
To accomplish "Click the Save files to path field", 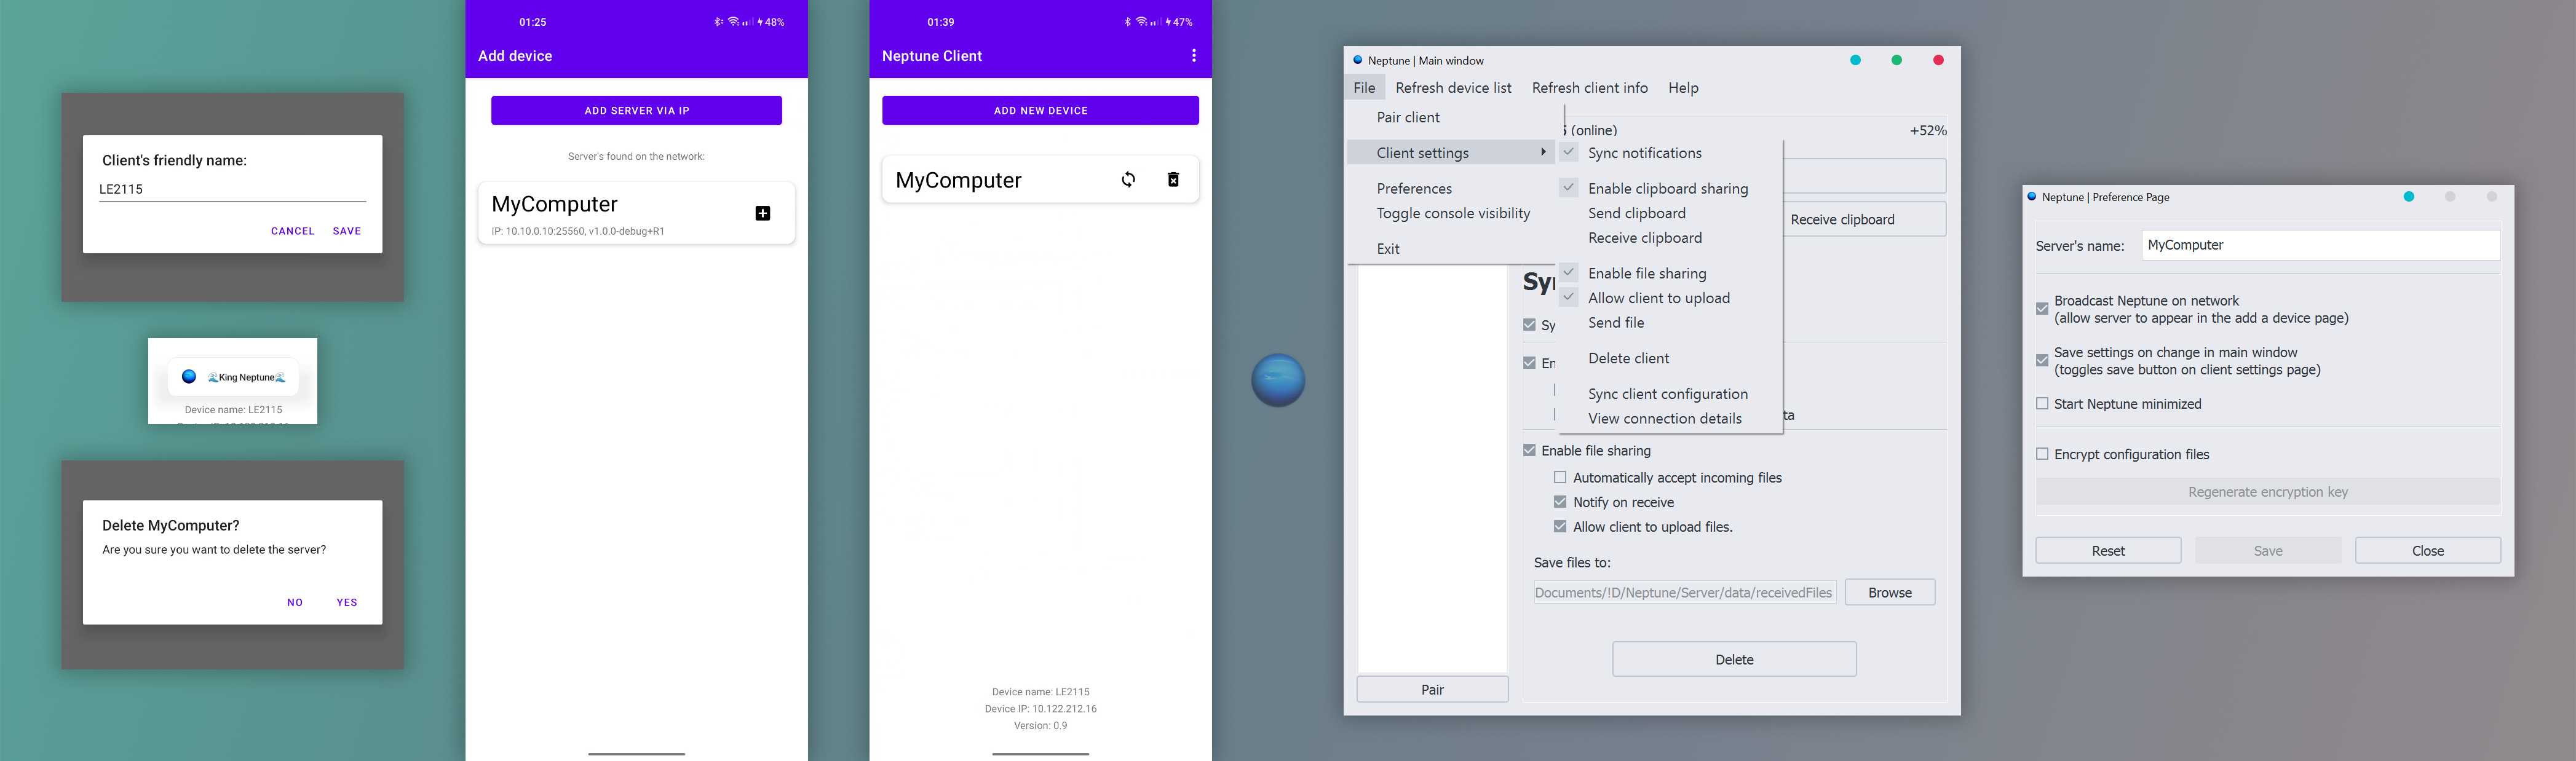I will pos(1684,593).
